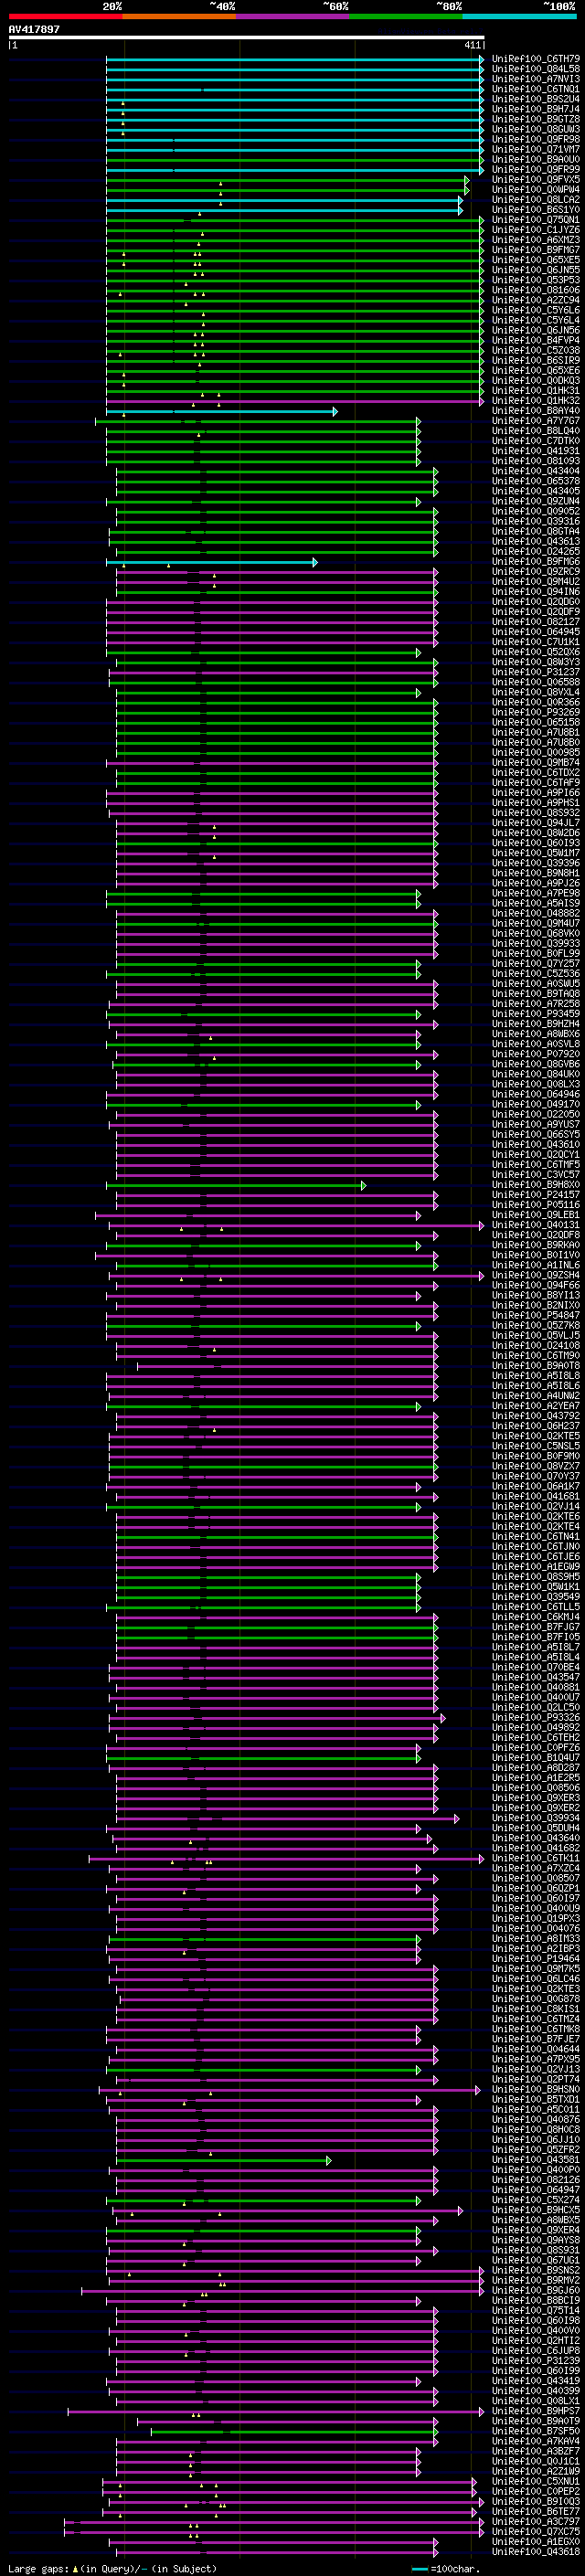
Task: Select label UniRef100_B9HZH4
Action: [x=535, y=1024]
